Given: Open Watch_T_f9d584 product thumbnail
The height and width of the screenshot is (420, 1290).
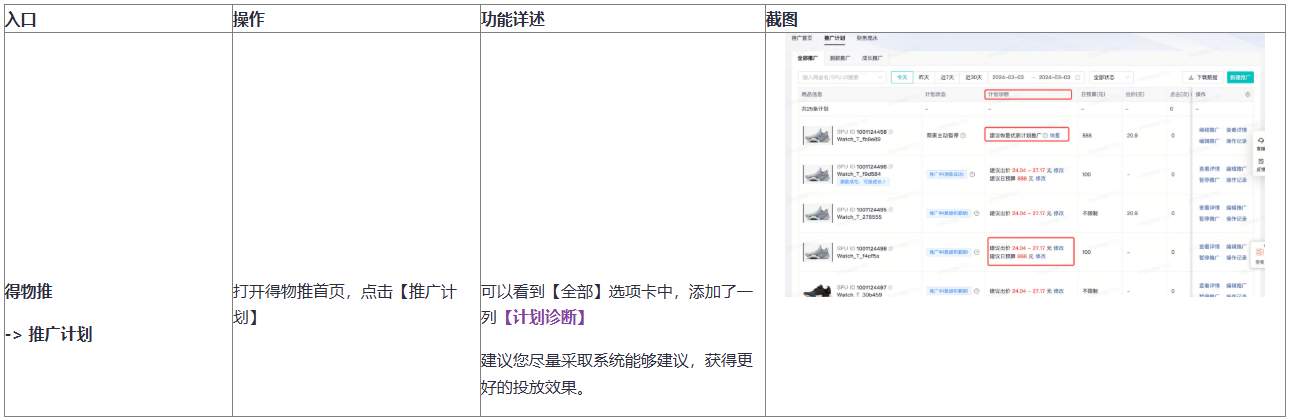Looking at the screenshot, I should pos(817,175).
